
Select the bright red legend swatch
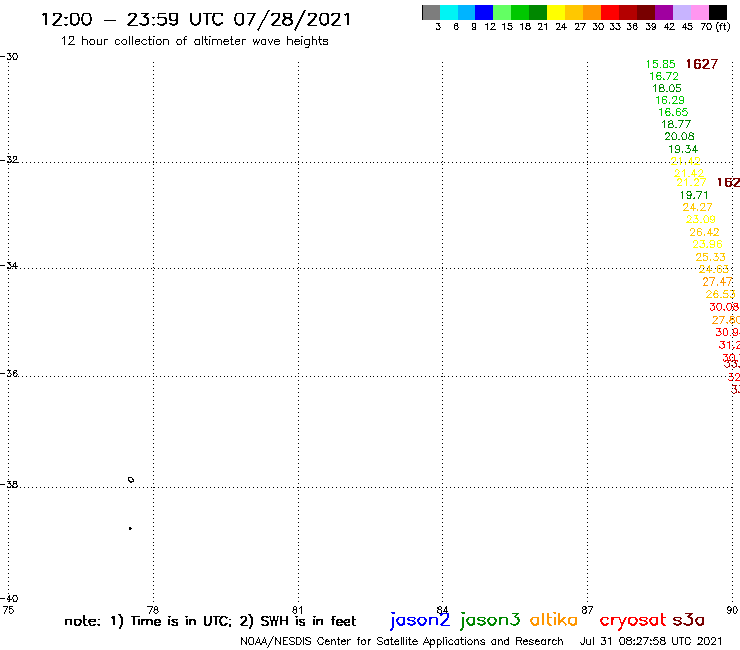pyautogui.click(x=610, y=12)
